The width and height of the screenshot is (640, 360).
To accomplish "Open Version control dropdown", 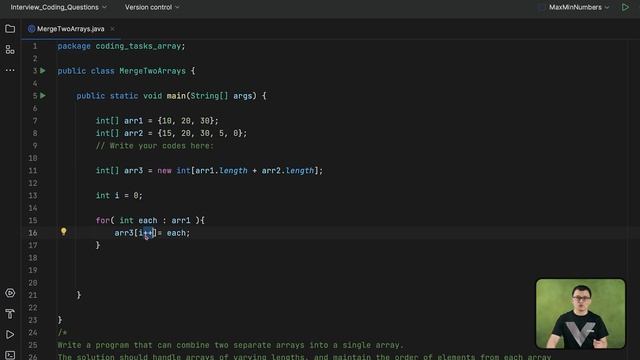I will (x=152, y=7).
